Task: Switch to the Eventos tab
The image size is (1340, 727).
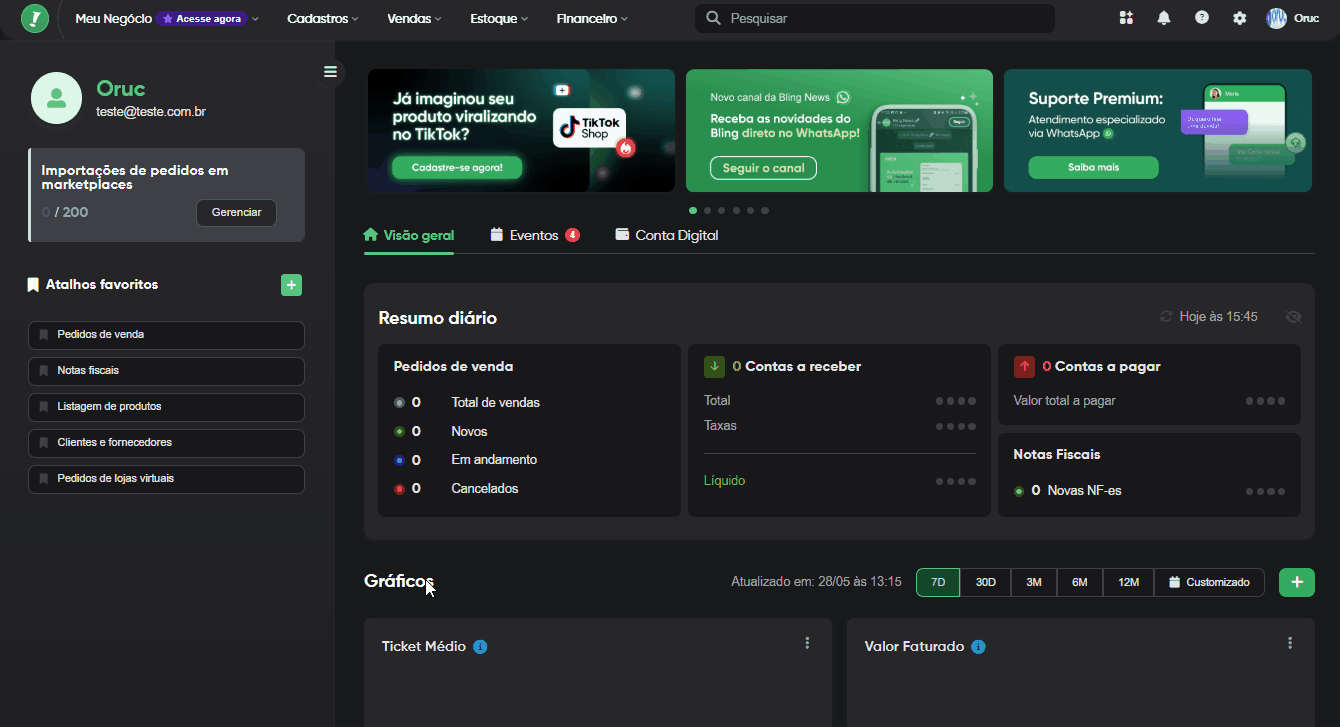Action: pyautogui.click(x=534, y=235)
